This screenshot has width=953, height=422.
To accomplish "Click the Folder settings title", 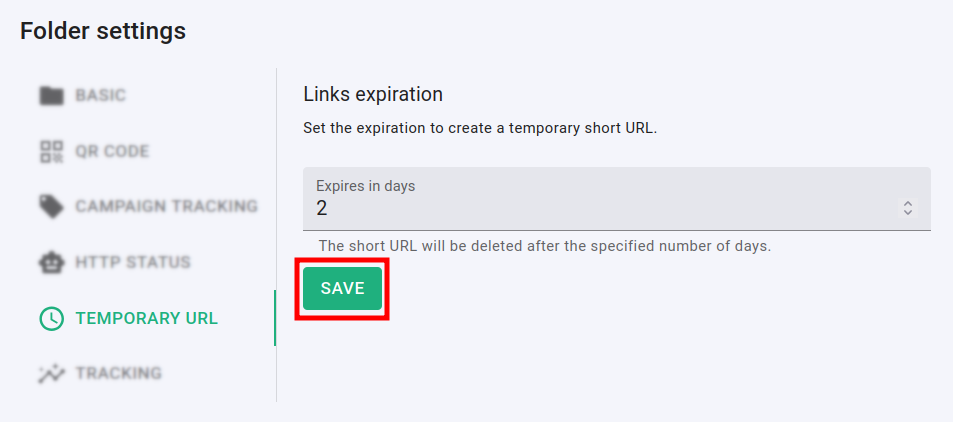I will click(x=103, y=31).
